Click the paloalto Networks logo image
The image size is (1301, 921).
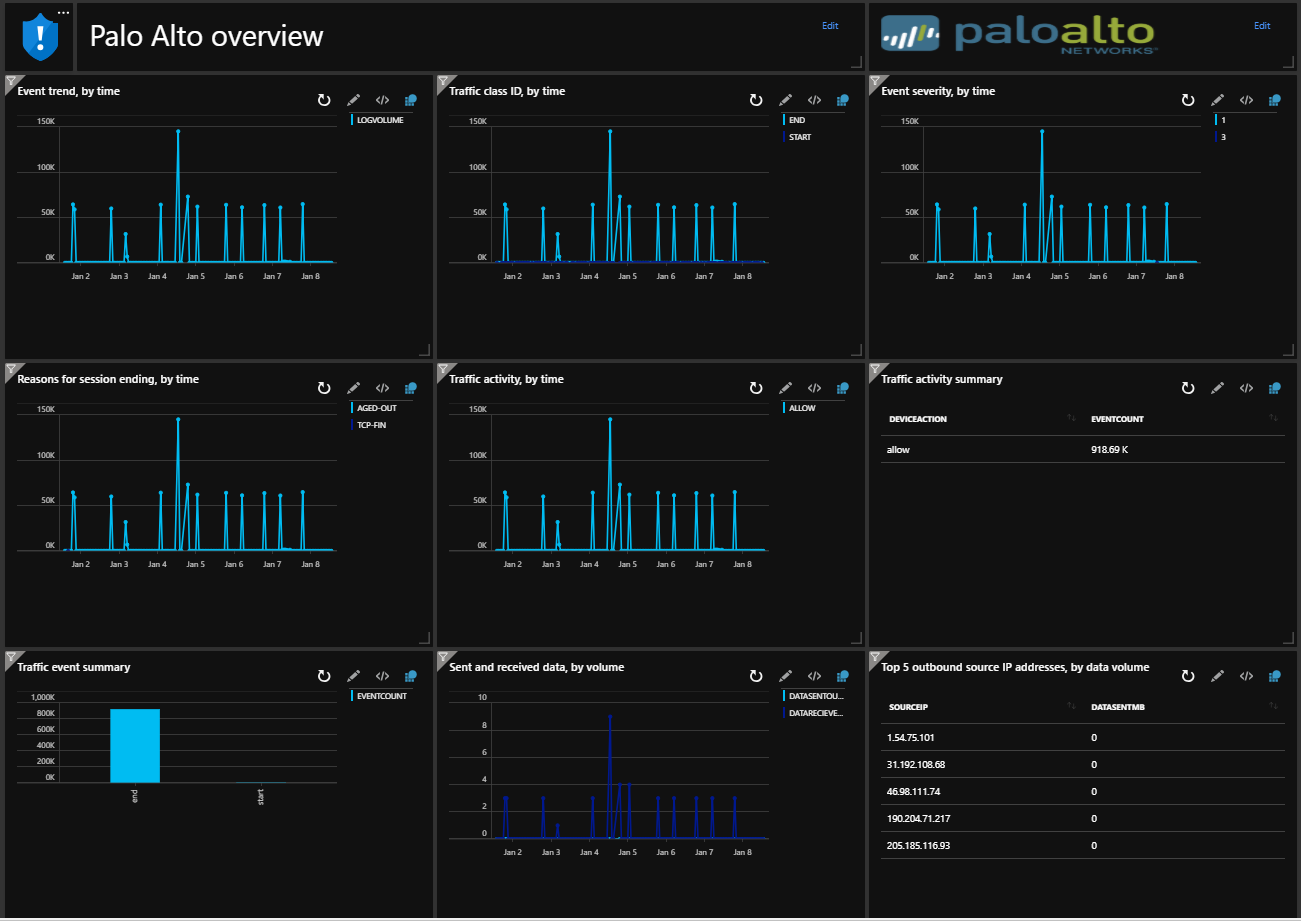click(x=1020, y=34)
